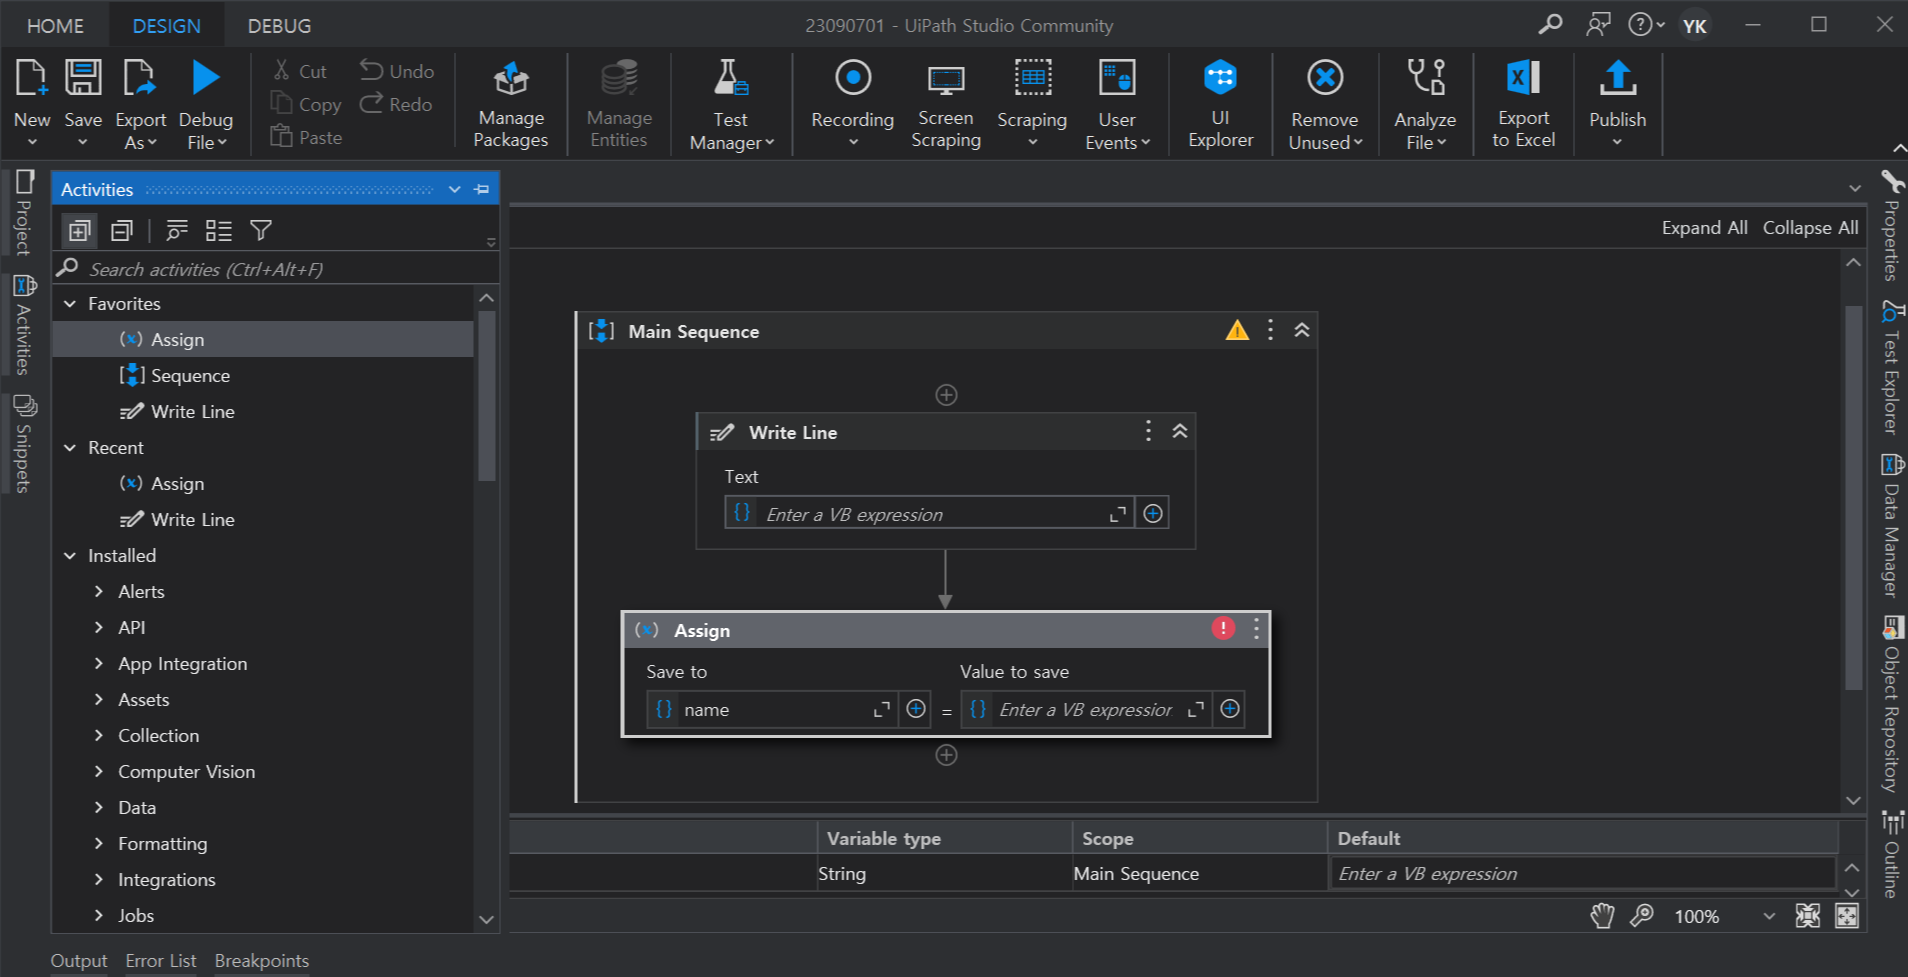Switch to the DEBUG tab
Viewport: 1908px width, 977px height.
tap(279, 26)
